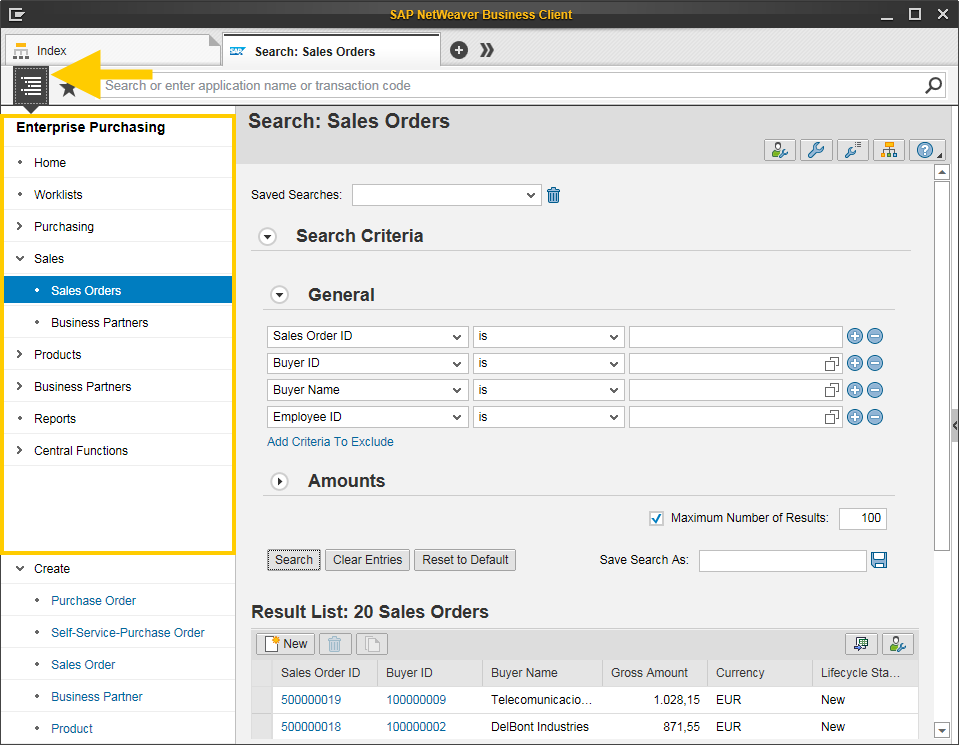This screenshot has width=959, height=745.
Task: Click the vertical scrollbar down arrow
Action: 941,730
